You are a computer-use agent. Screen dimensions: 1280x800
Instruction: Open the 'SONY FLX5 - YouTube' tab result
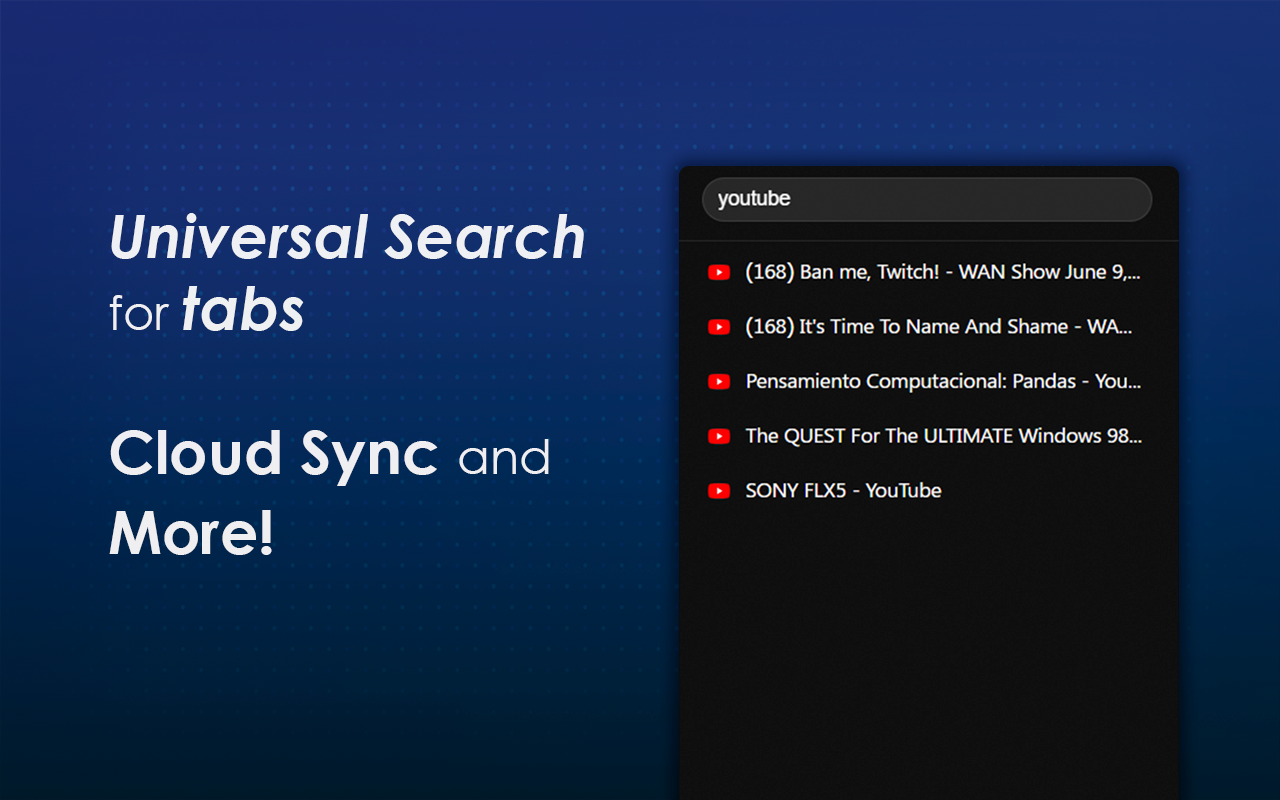click(843, 491)
